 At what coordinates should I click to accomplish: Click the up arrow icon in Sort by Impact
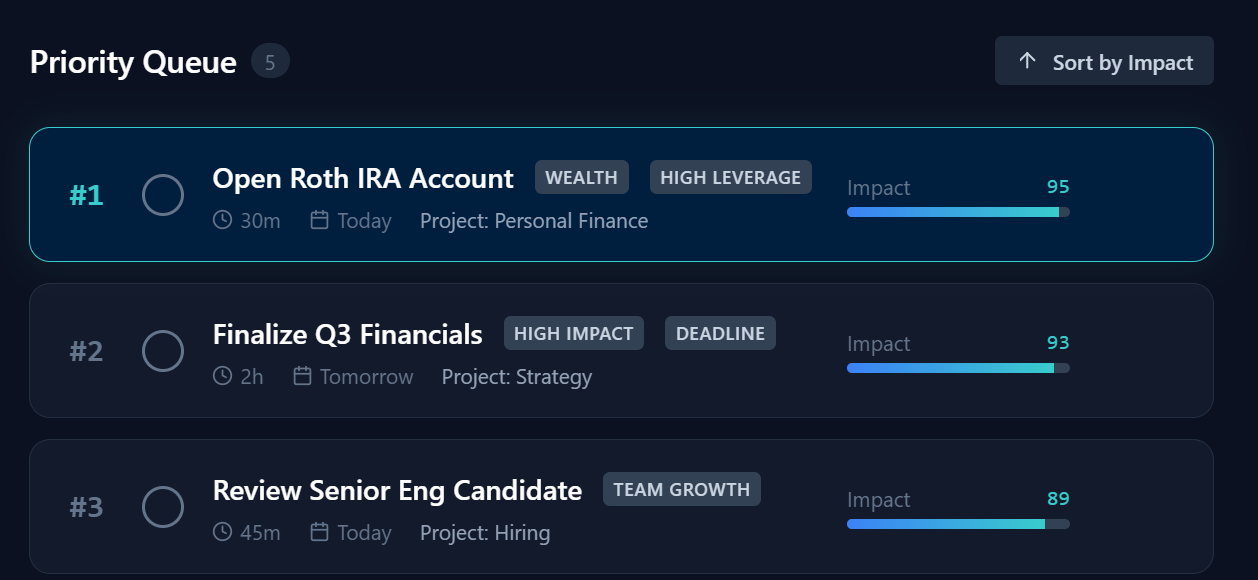click(x=1027, y=61)
